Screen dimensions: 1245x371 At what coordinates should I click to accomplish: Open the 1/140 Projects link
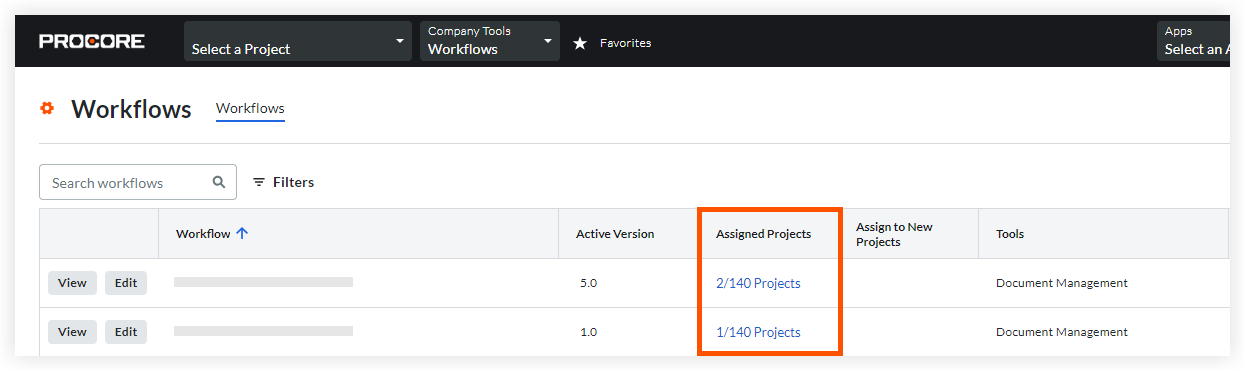[758, 332]
